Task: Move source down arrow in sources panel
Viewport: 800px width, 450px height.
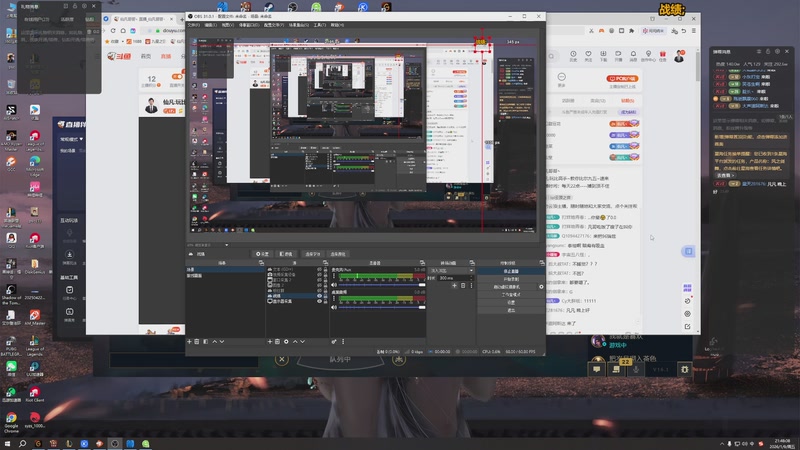Action: [303, 341]
